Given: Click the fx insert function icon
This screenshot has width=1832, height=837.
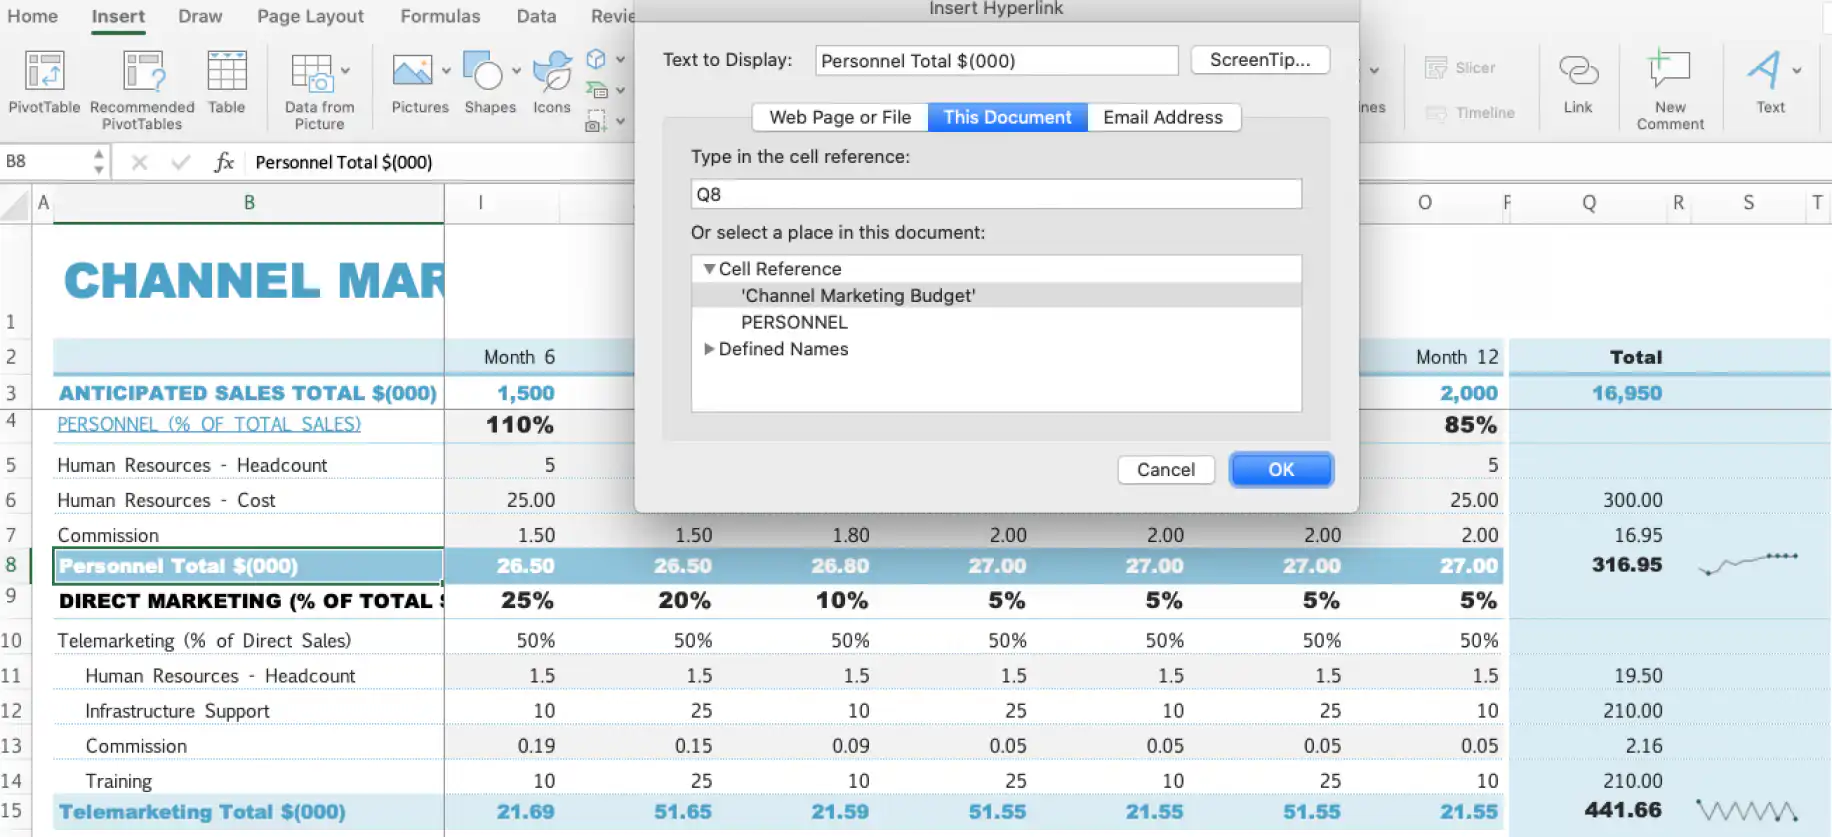Looking at the screenshot, I should (223, 162).
